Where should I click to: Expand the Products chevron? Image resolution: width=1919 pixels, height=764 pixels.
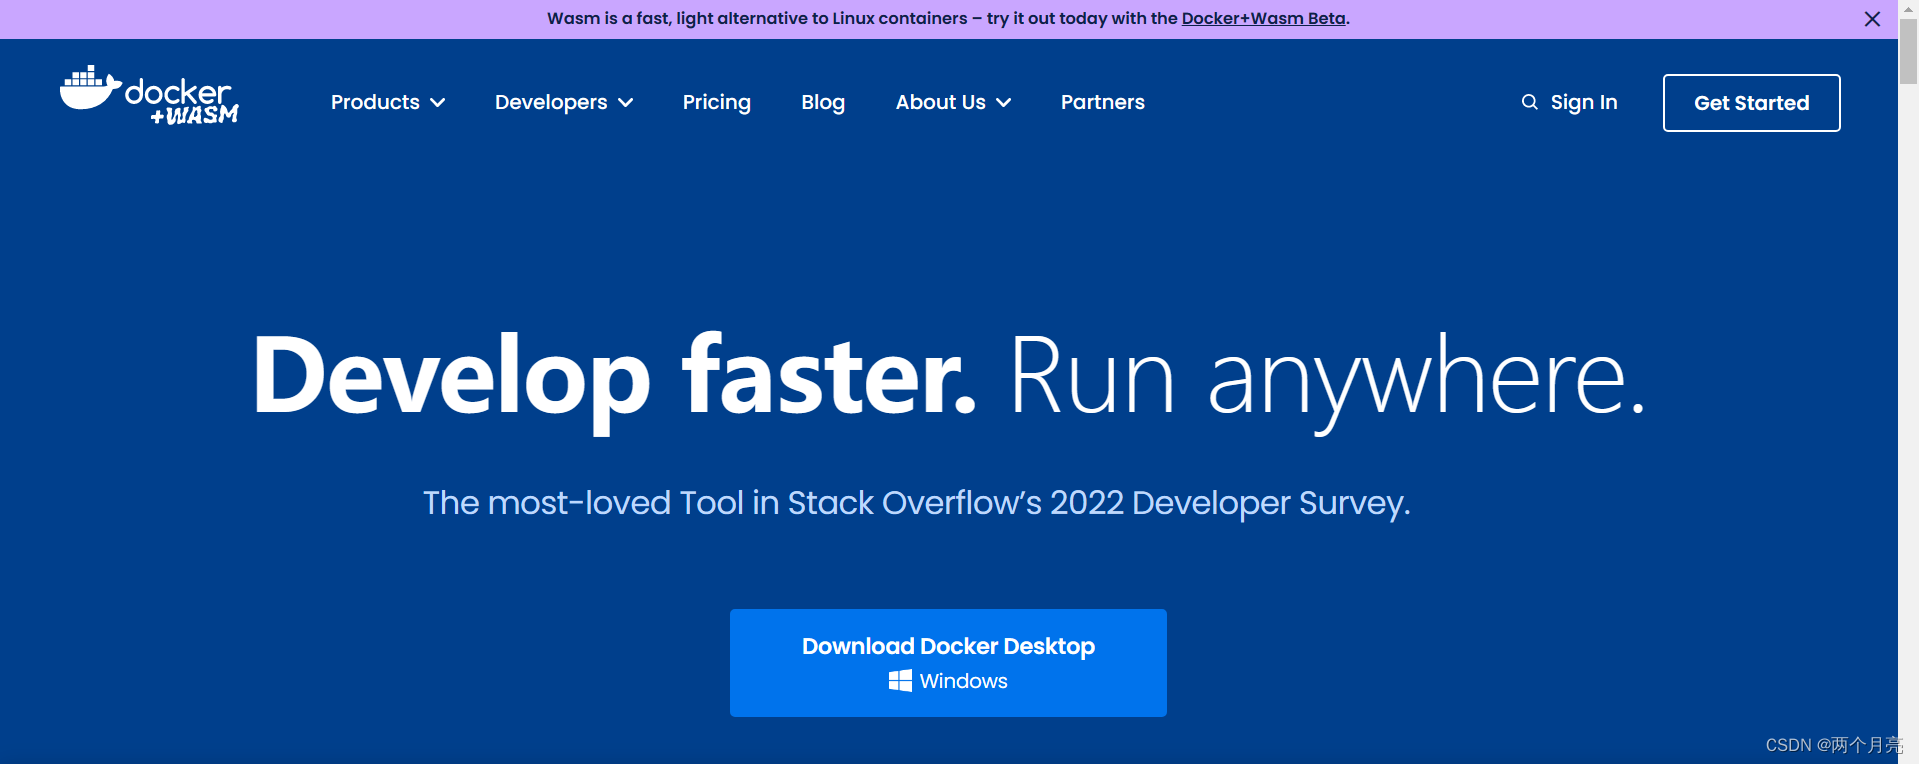[x=438, y=103]
